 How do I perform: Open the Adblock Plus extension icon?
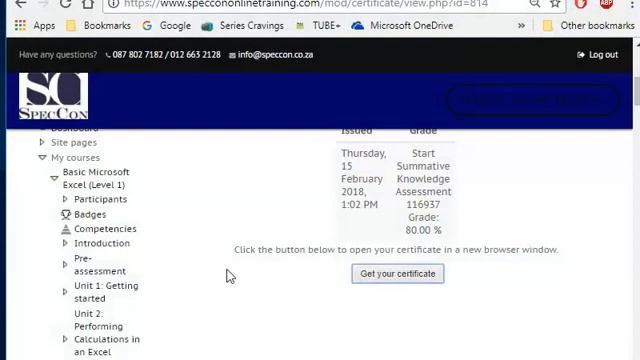[x=607, y=4]
